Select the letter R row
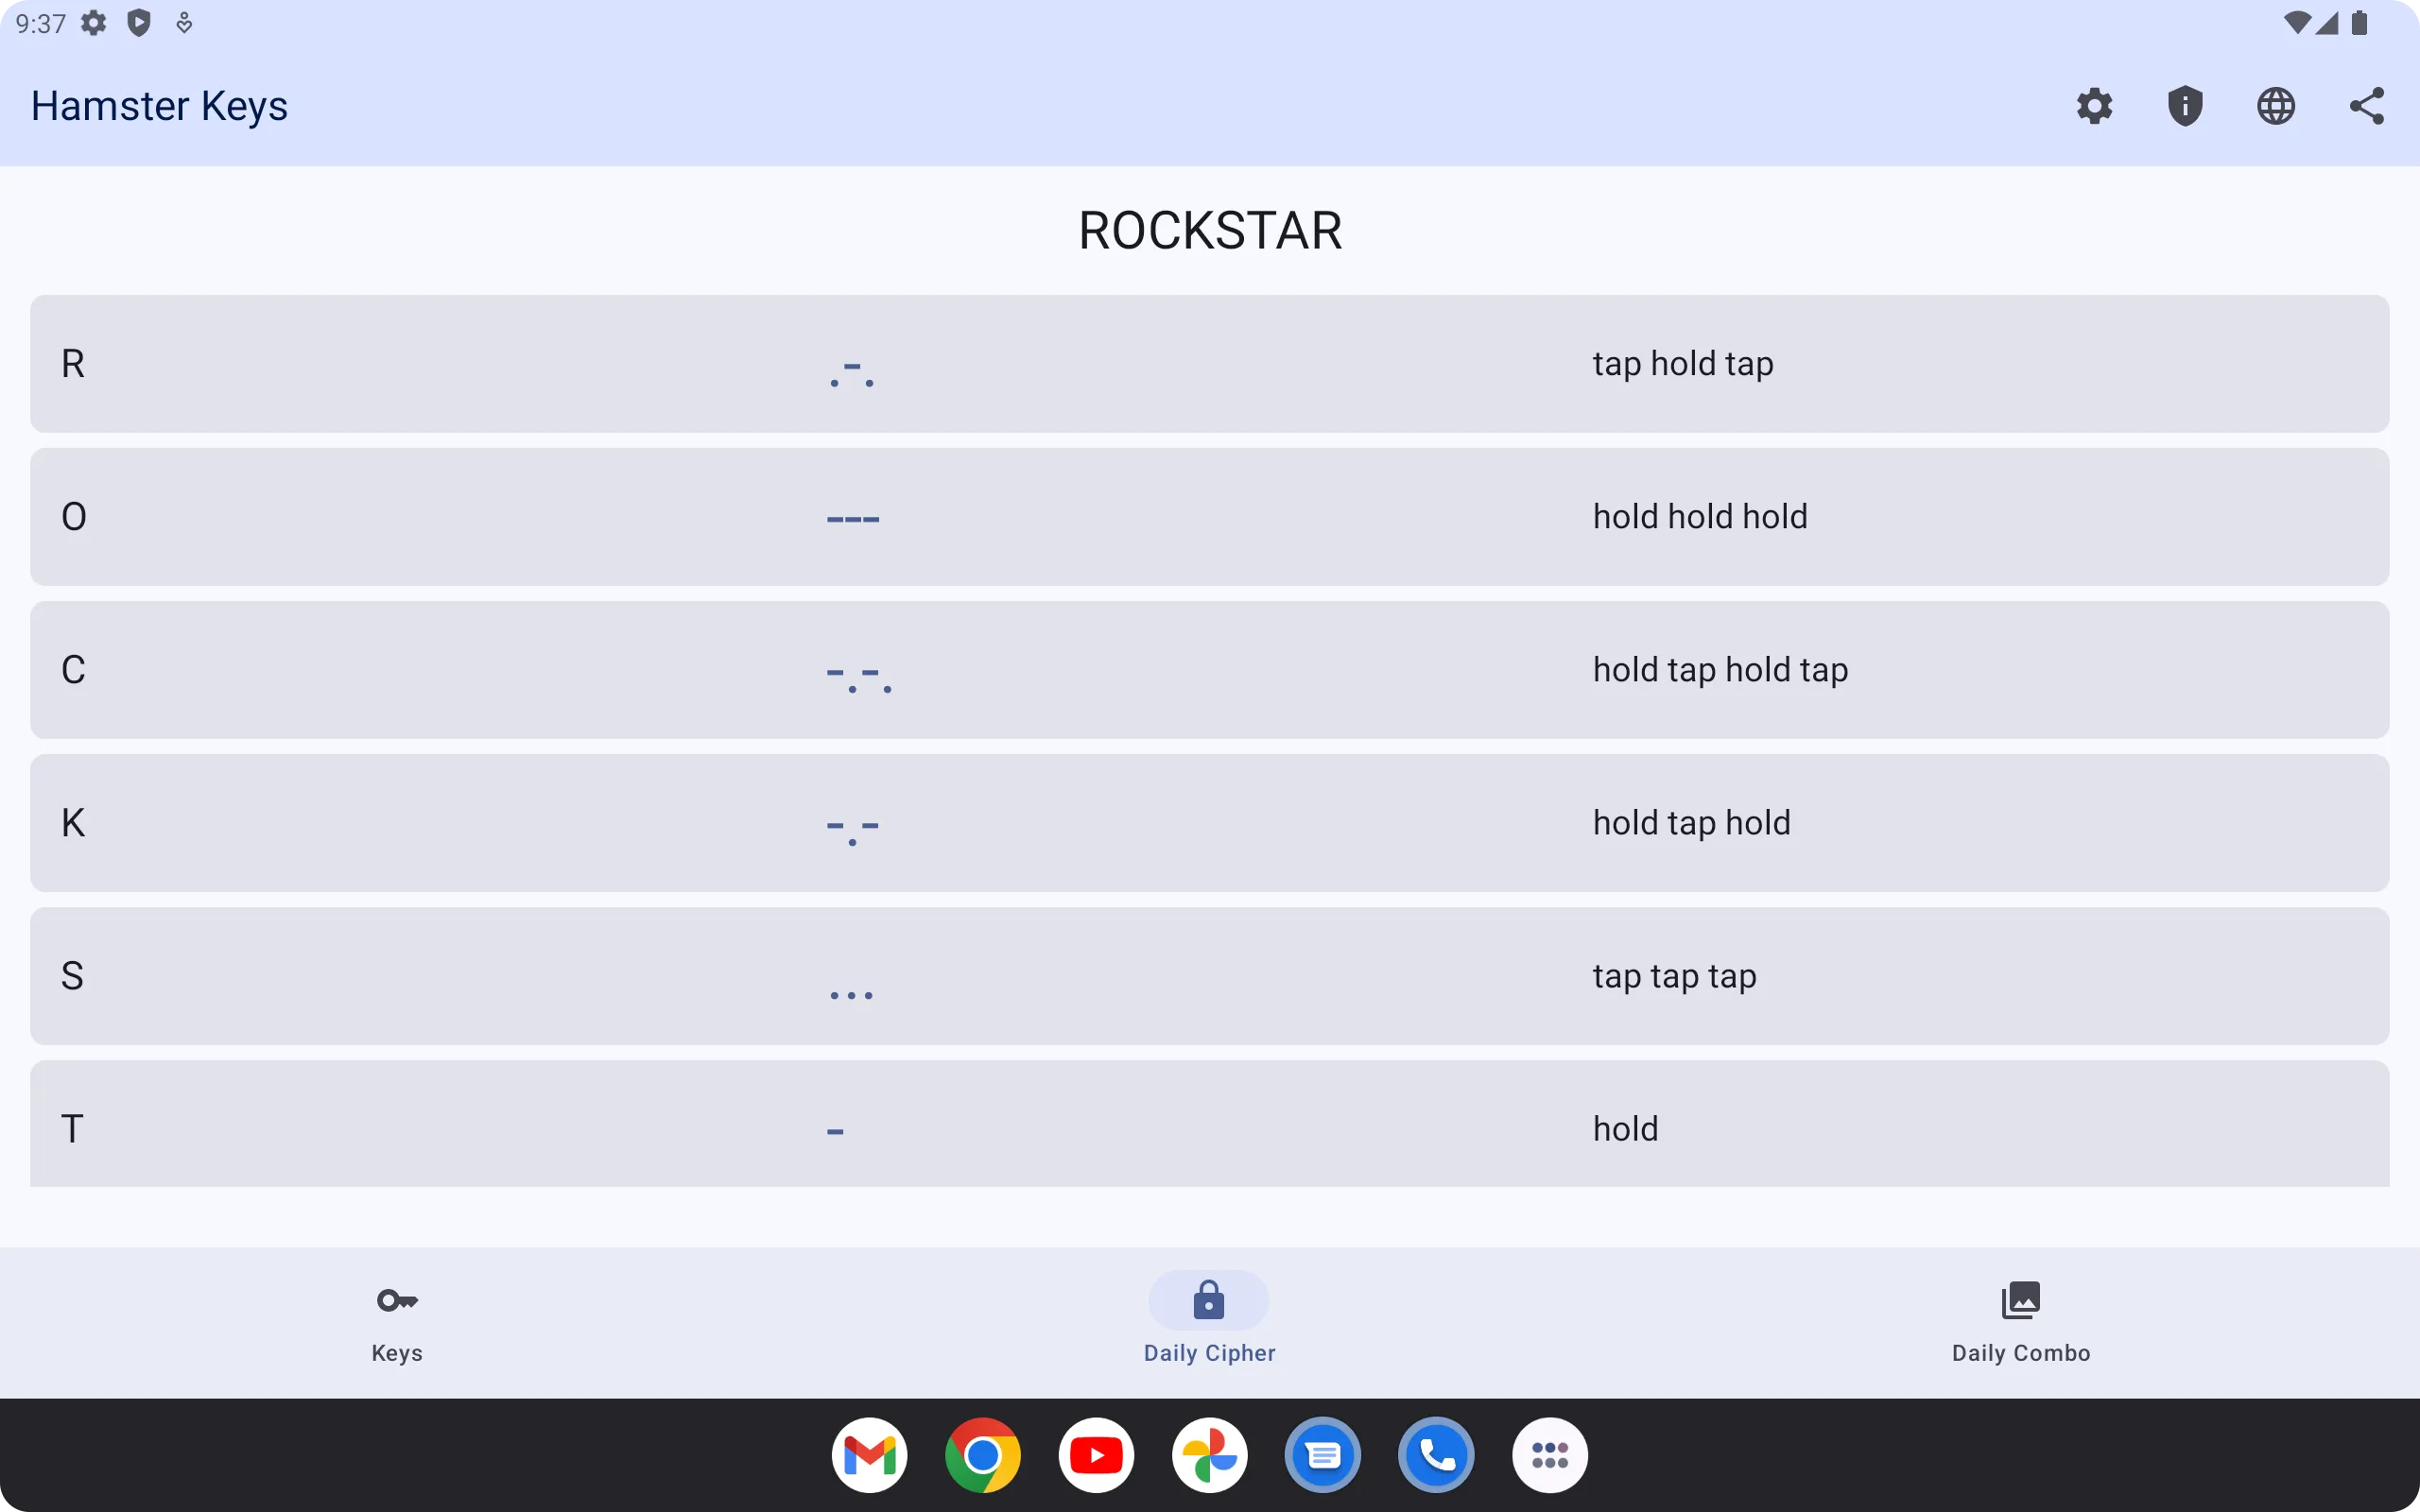Image resolution: width=2420 pixels, height=1512 pixels. click(1210, 364)
